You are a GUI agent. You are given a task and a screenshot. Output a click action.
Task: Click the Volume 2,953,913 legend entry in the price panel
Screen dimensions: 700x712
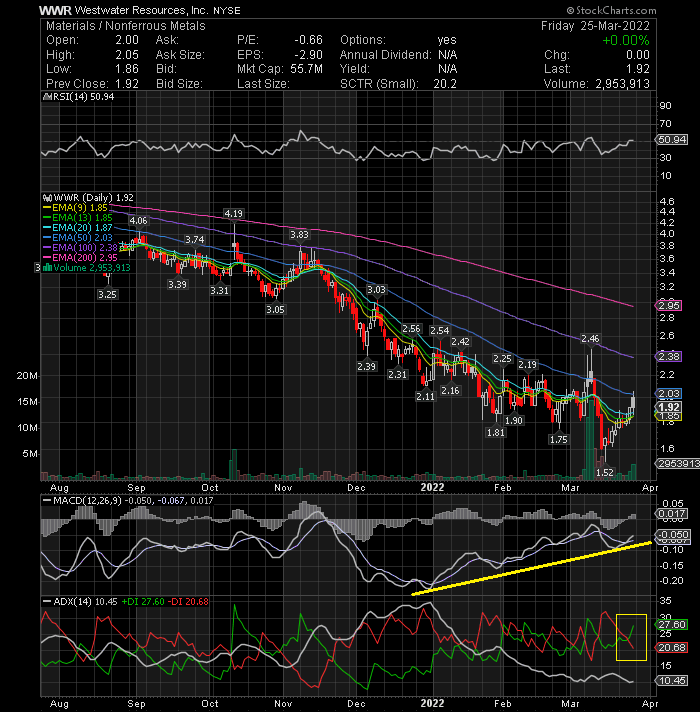(x=86, y=267)
